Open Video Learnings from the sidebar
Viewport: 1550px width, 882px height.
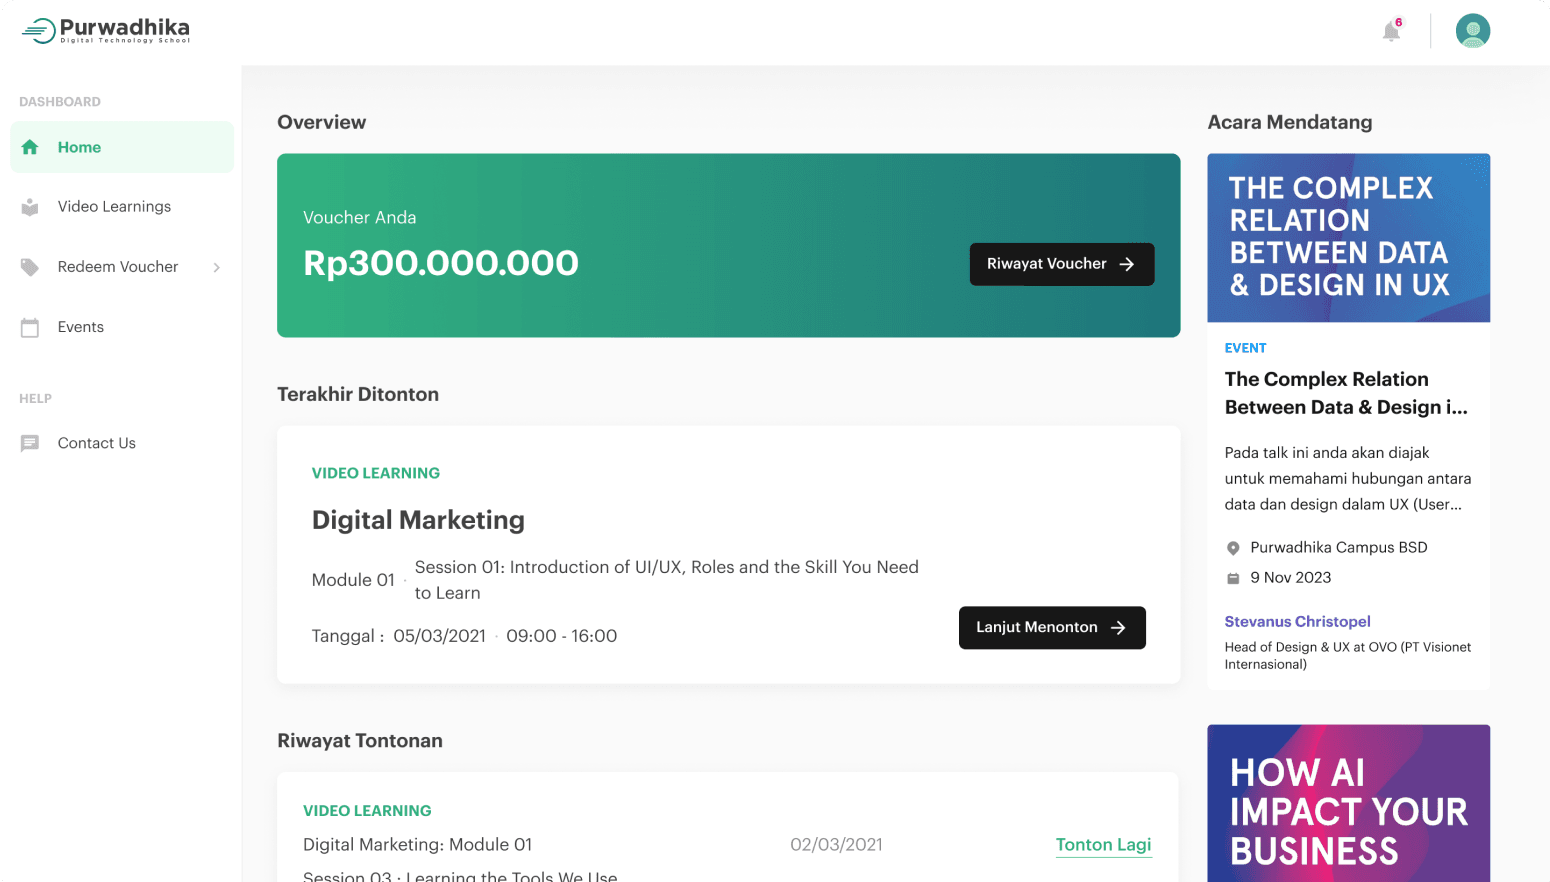tap(114, 207)
